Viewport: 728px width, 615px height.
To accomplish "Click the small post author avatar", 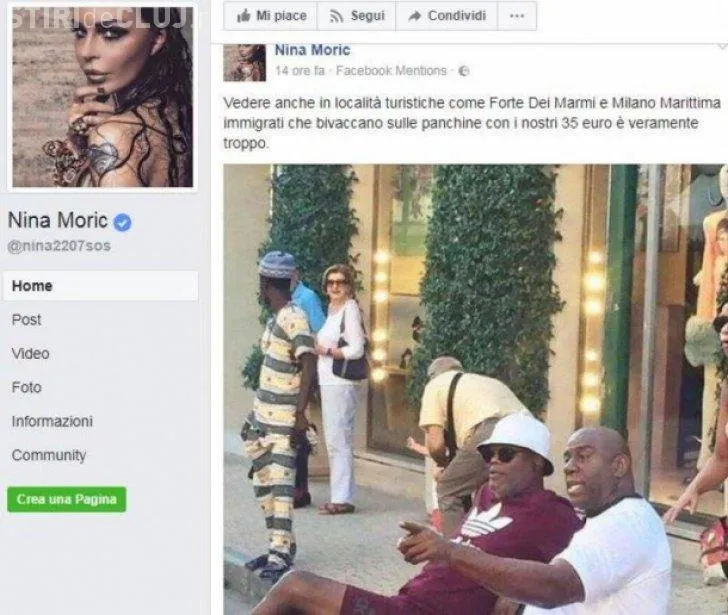I will point(245,63).
